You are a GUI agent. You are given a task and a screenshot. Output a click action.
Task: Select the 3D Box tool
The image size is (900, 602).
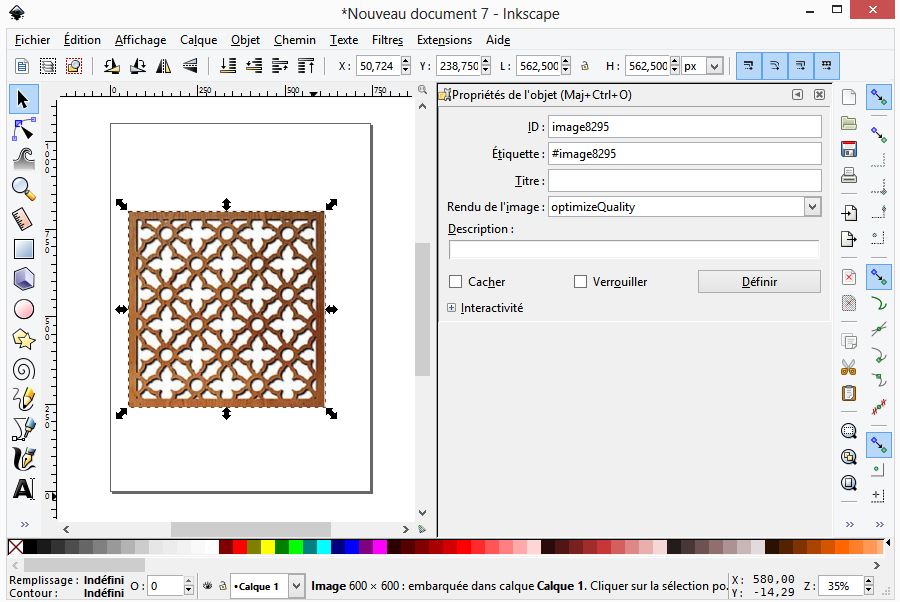tap(24, 279)
